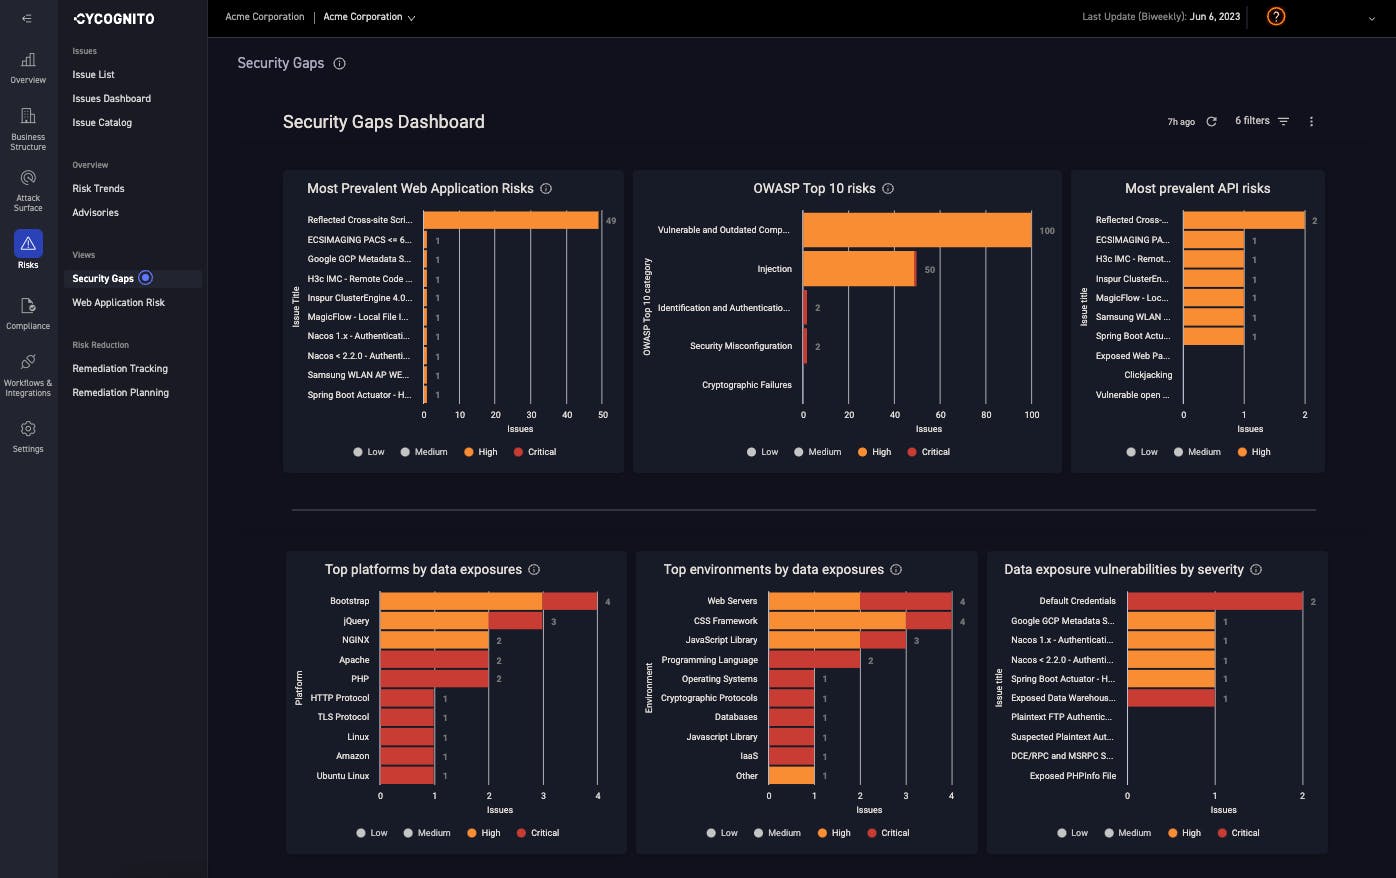Collapse the left sidebar with arrow icon

pyautogui.click(x=27, y=18)
